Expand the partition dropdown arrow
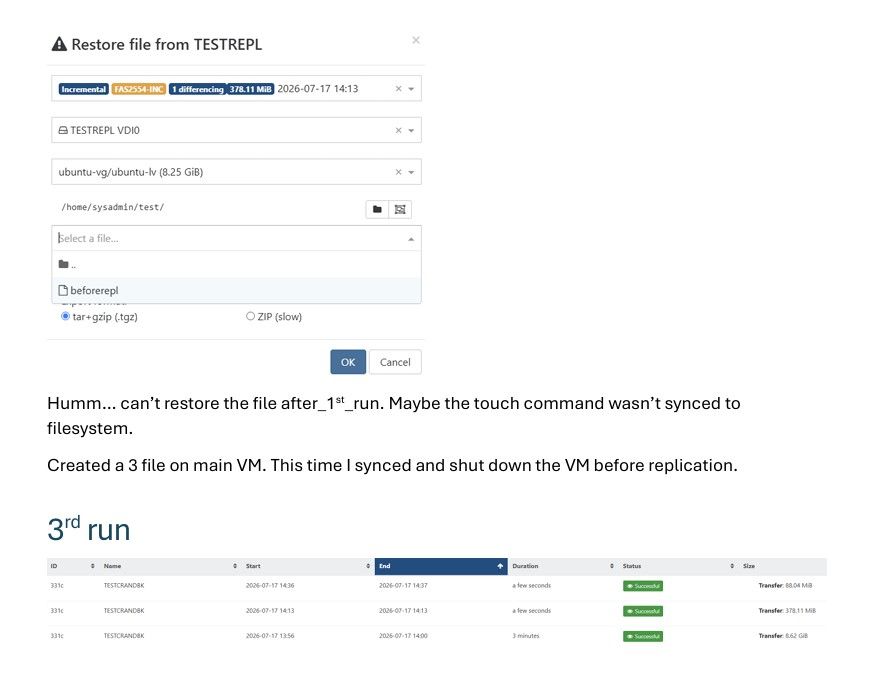Viewport: 871px width, 693px height. click(x=411, y=172)
